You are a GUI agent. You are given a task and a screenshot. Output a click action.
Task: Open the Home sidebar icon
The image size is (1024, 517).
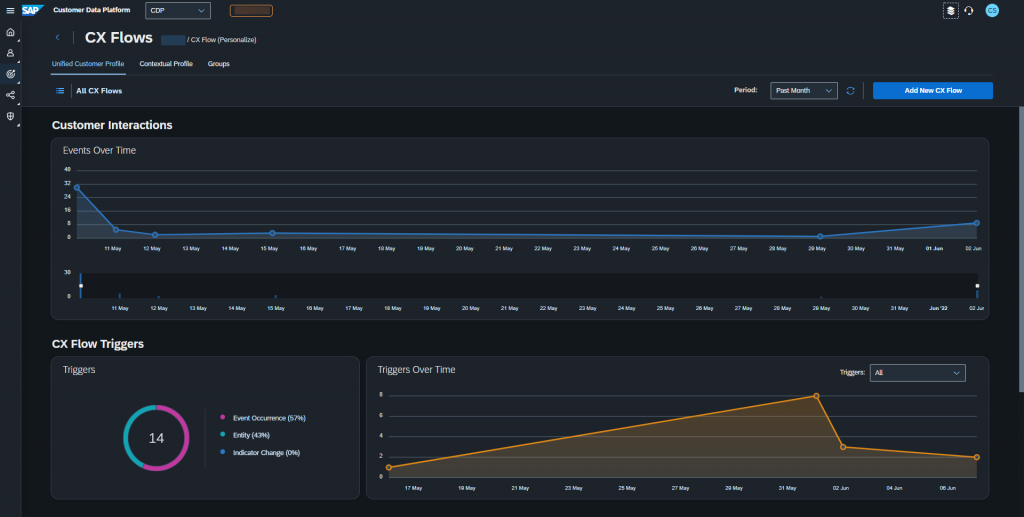pyautogui.click(x=10, y=32)
